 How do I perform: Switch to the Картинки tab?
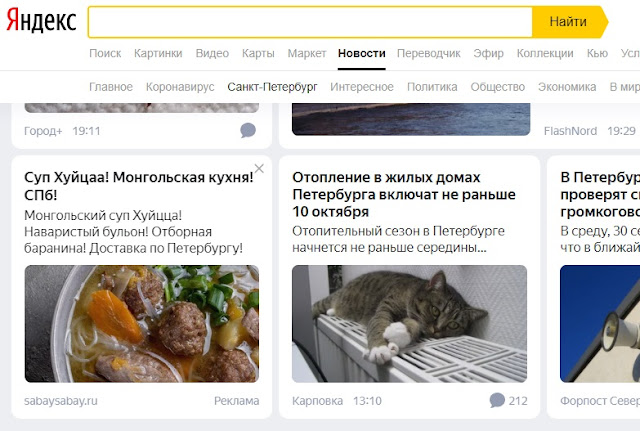(158, 53)
